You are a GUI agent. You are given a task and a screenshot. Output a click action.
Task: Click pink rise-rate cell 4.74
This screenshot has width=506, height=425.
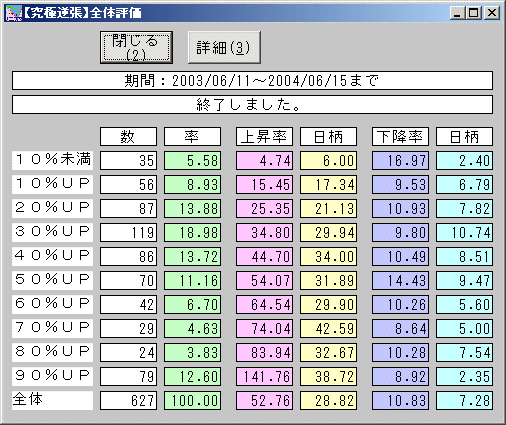pyautogui.click(x=264, y=160)
